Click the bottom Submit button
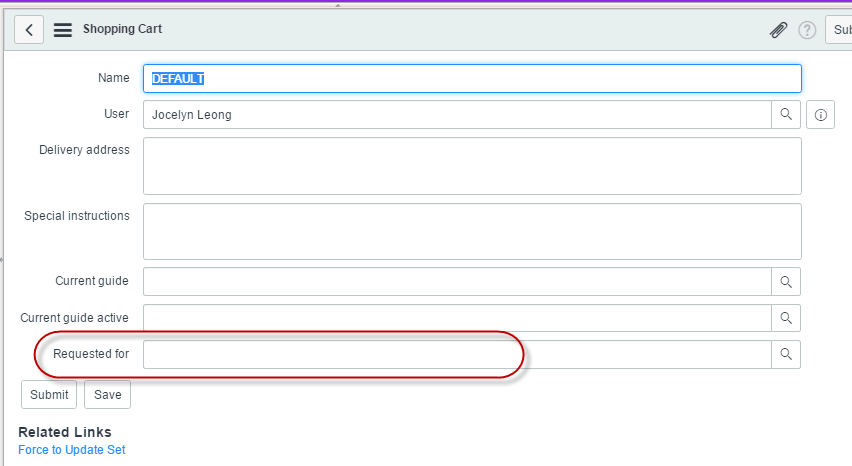This screenshot has width=852, height=466. 49,394
